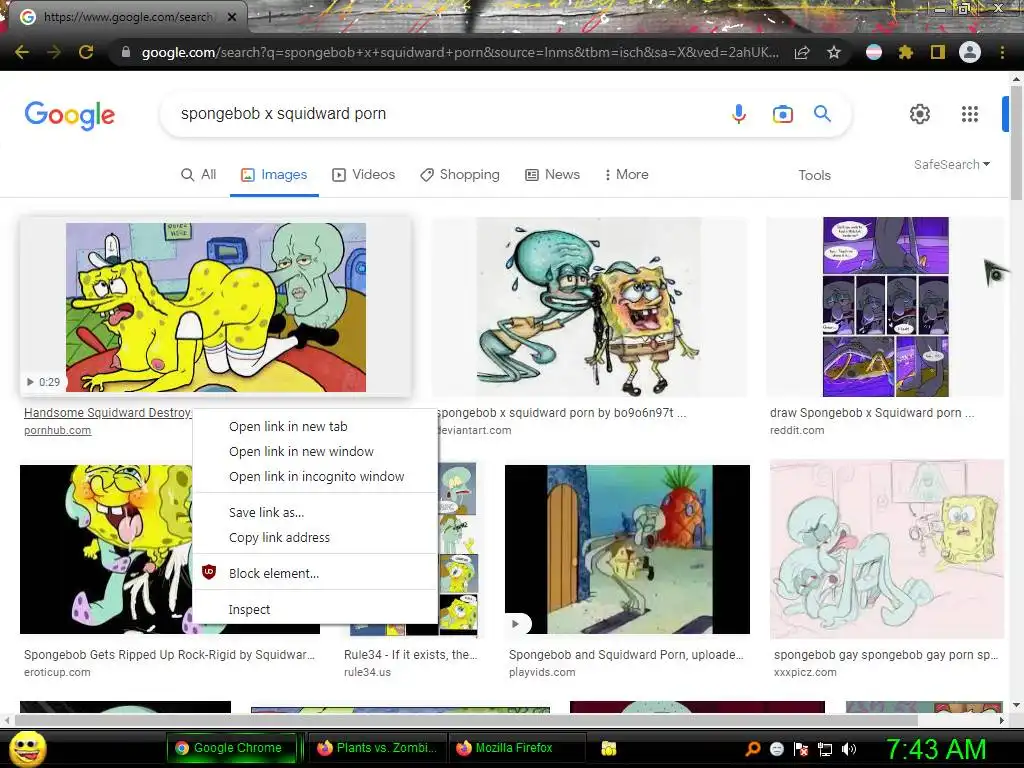Expand the More search categories menu
Image resolution: width=1024 pixels, height=768 pixels.
click(626, 174)
